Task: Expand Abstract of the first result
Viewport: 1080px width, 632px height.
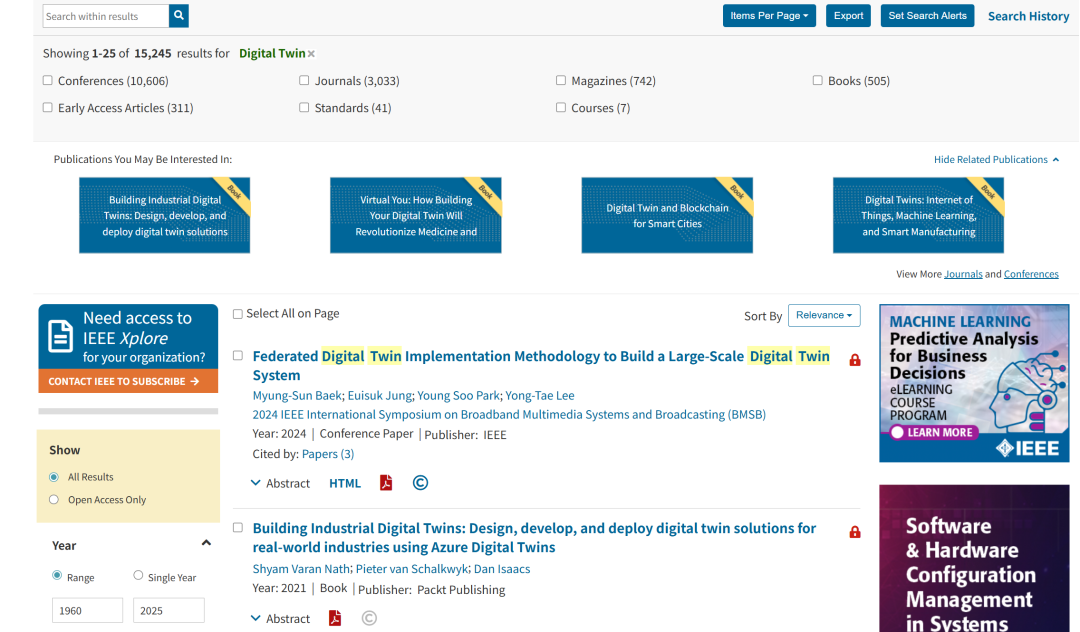Action: [x=280, y=483]
